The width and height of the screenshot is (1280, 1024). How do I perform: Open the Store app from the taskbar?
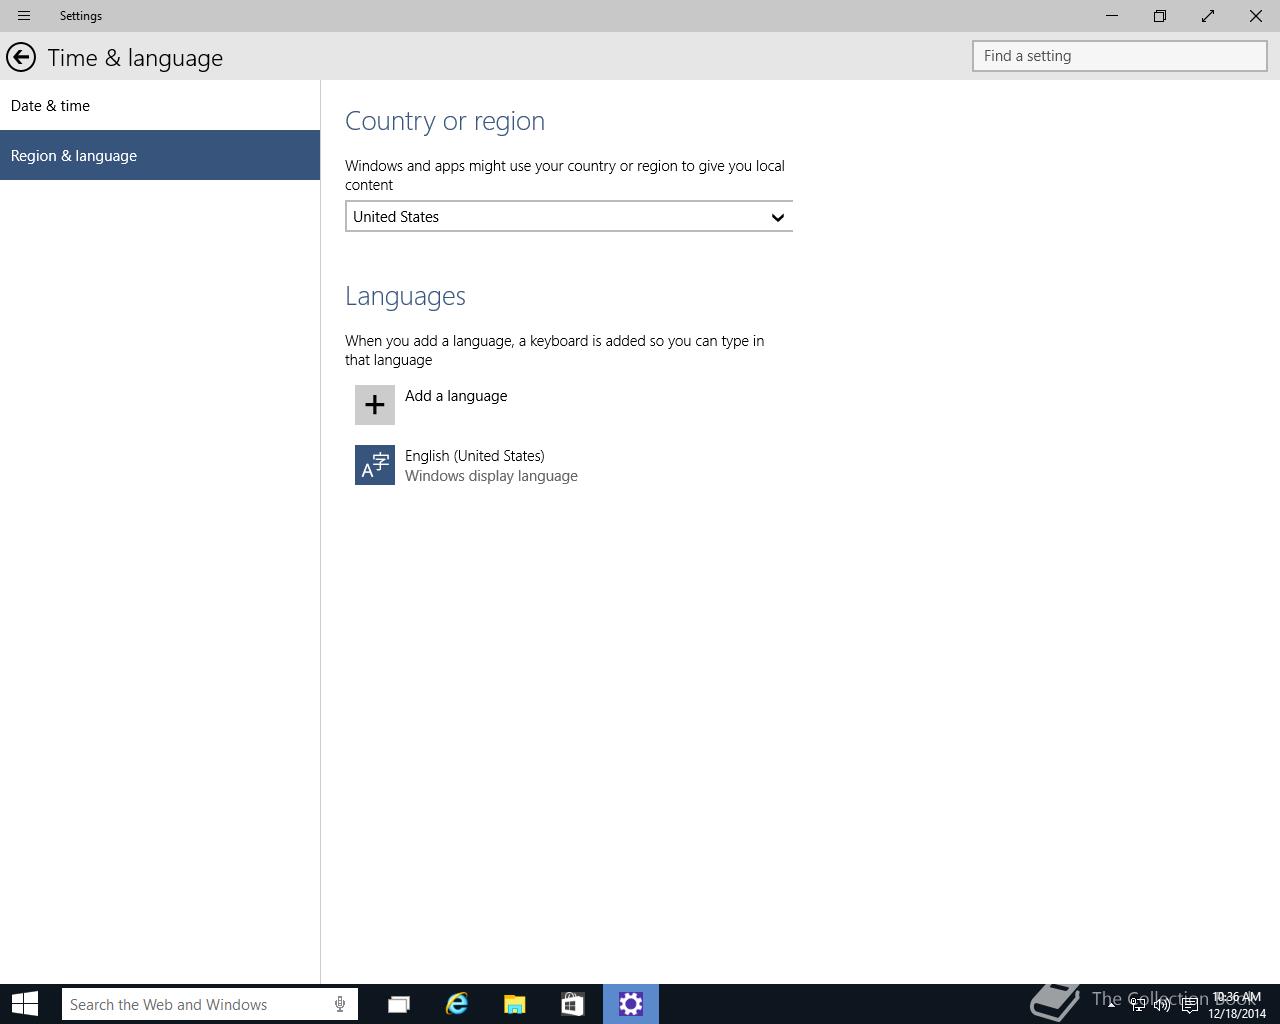[573, 1004]
